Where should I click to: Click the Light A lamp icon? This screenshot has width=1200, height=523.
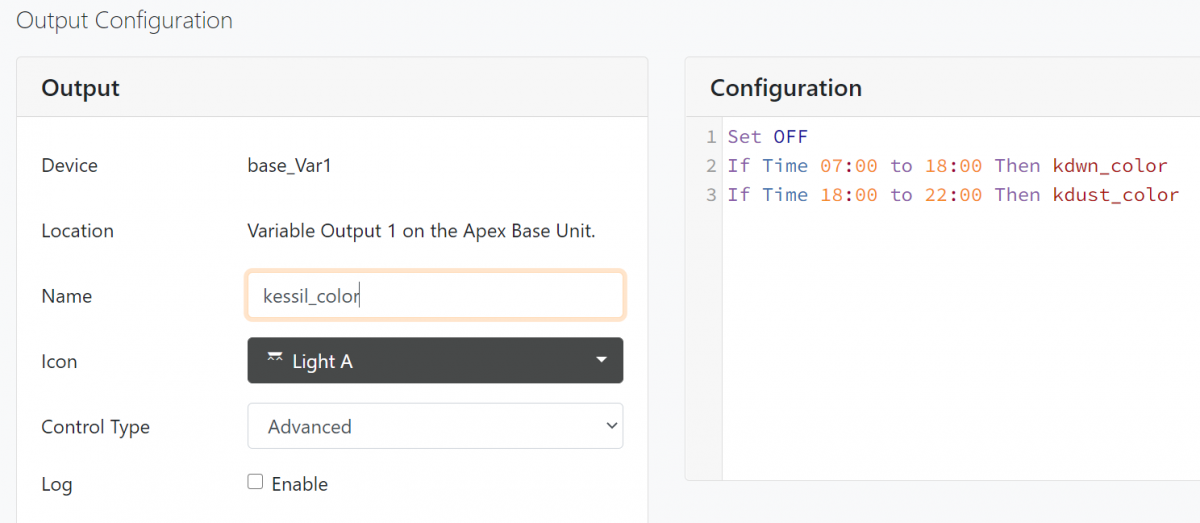(x=275, y=359)
